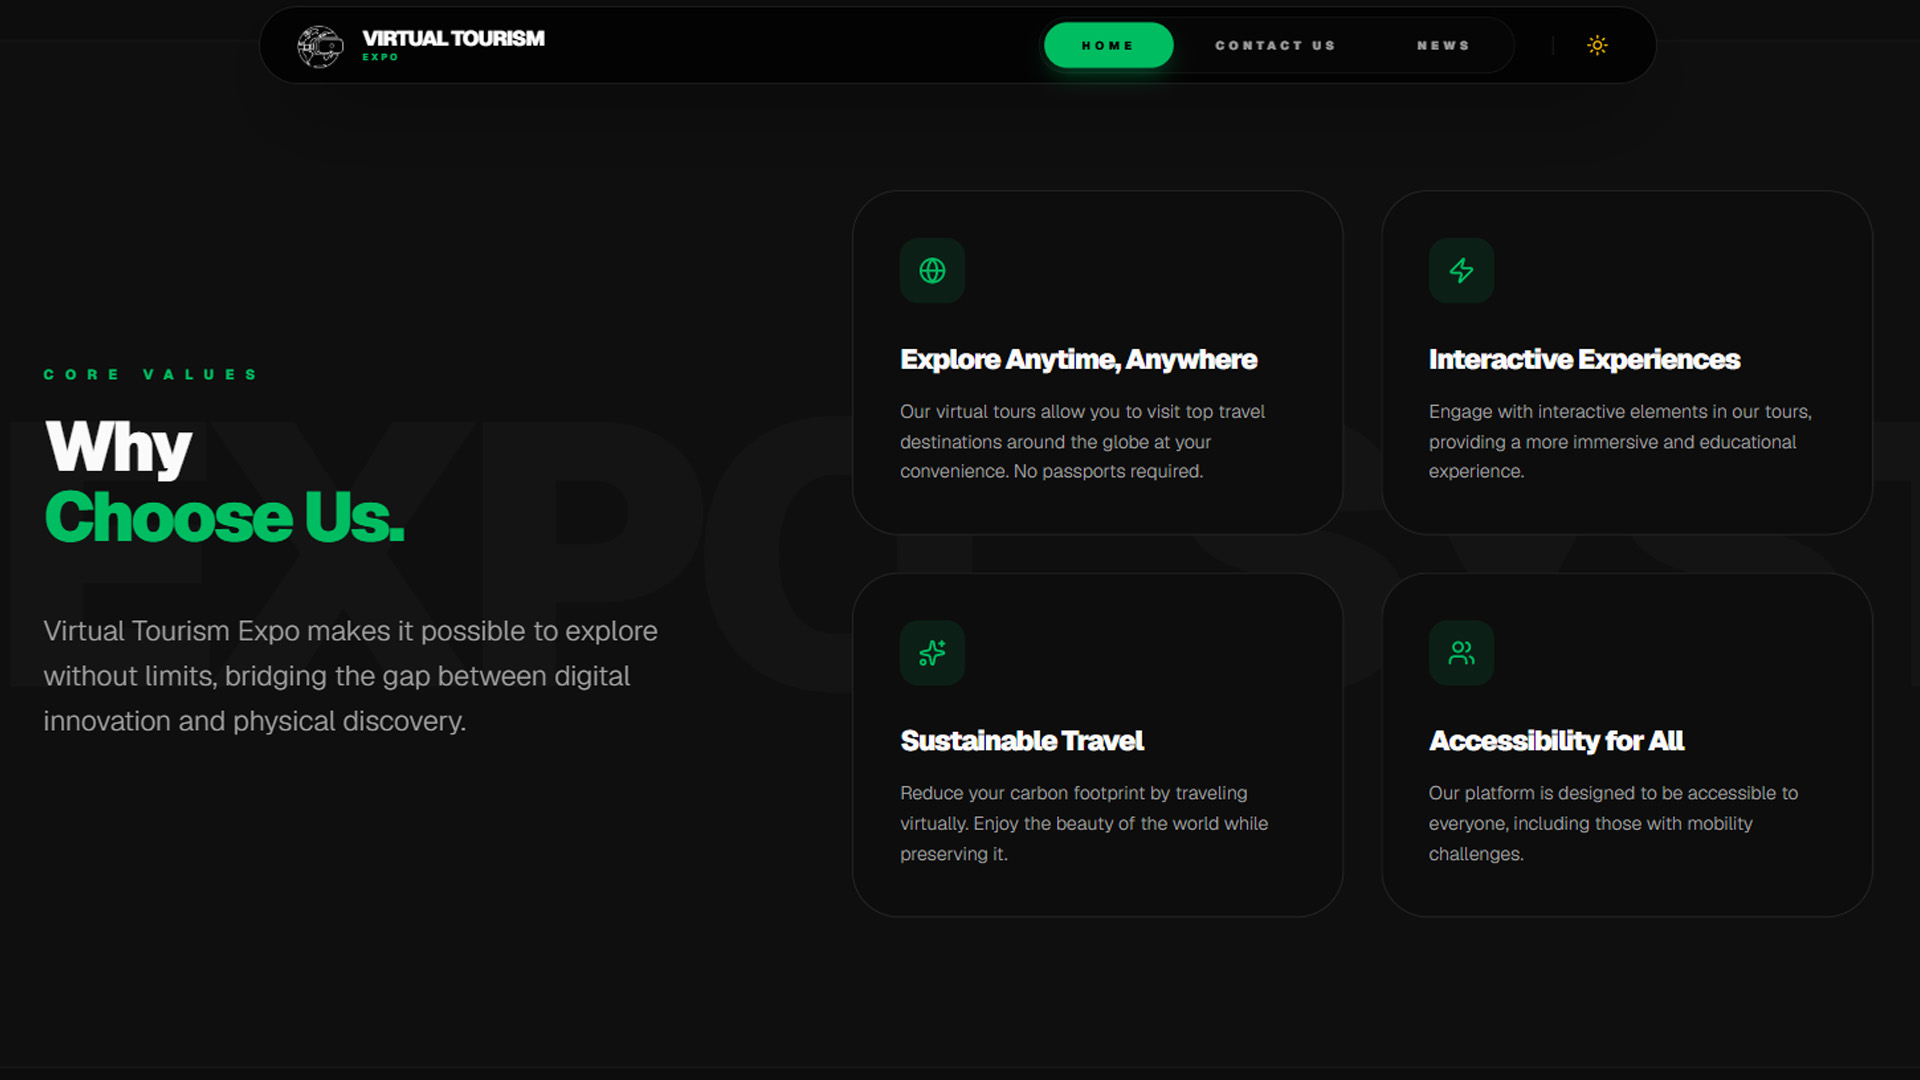Click the 'Reduce your carbon footprint' description
The height and width of the screenshot is (1080, 1920).
pos(1084,823)
